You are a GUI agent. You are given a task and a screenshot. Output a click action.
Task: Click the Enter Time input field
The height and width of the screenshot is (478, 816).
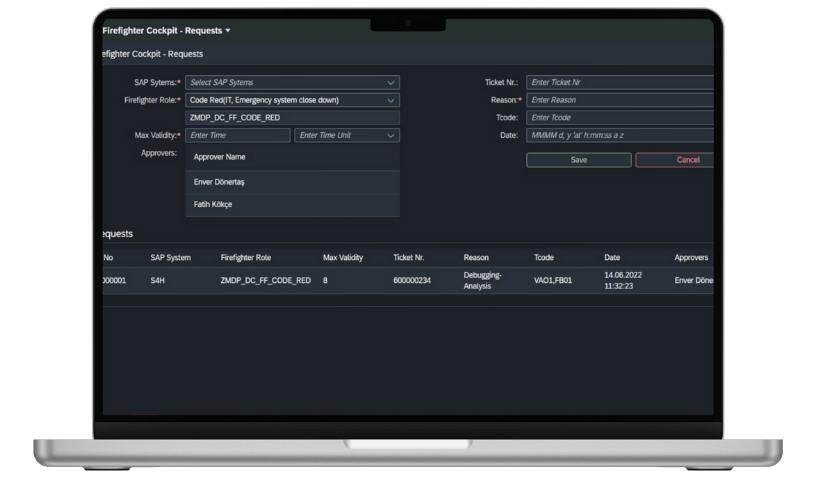click(237, 135)
